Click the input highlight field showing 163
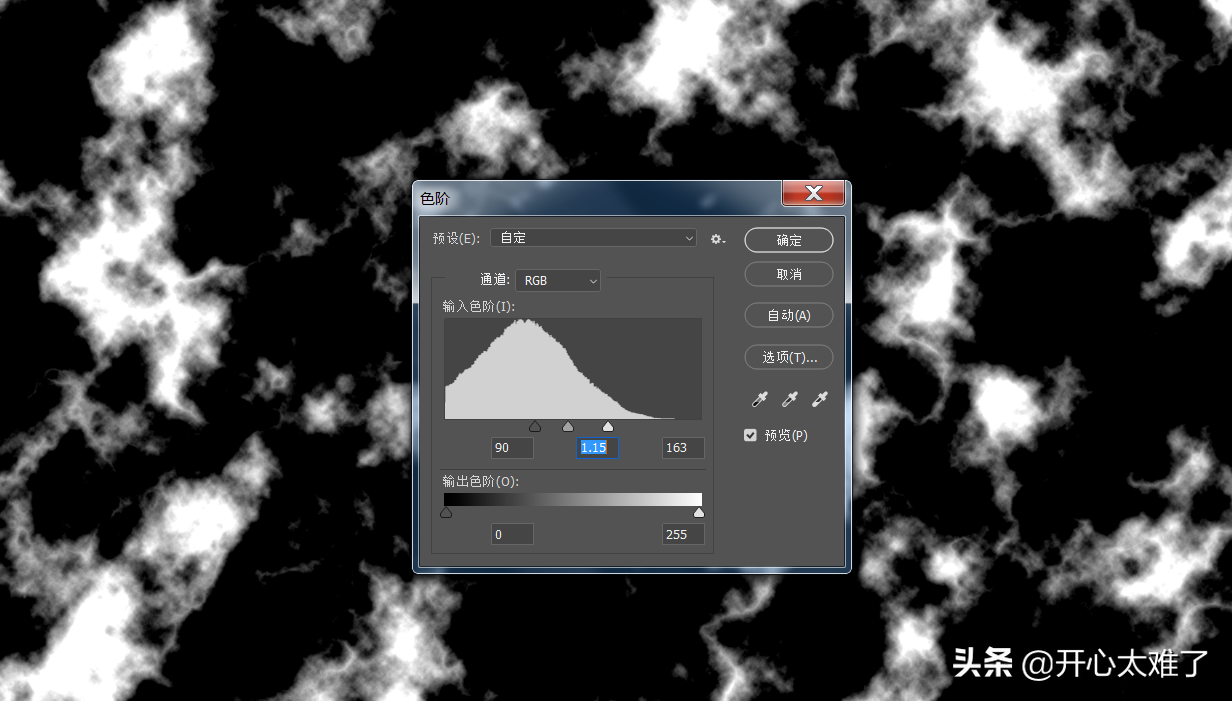1232x701 pixels. (683, 448)
